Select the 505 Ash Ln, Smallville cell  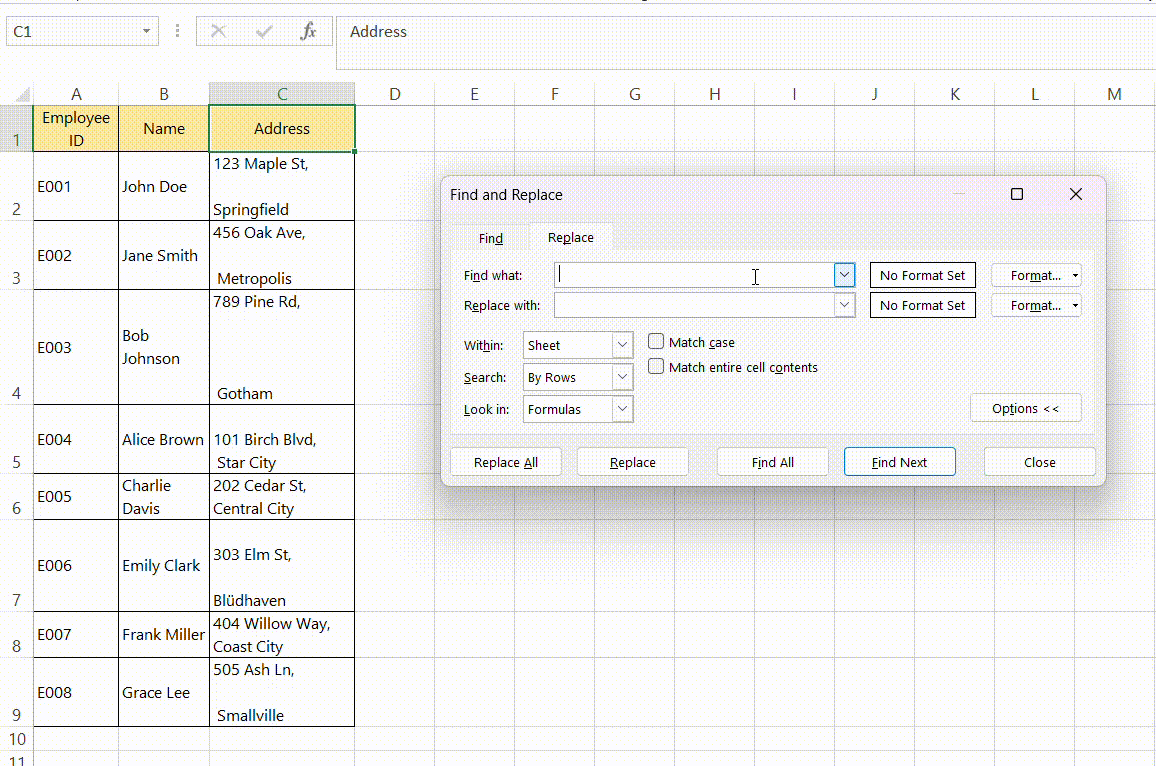[282, 692]
